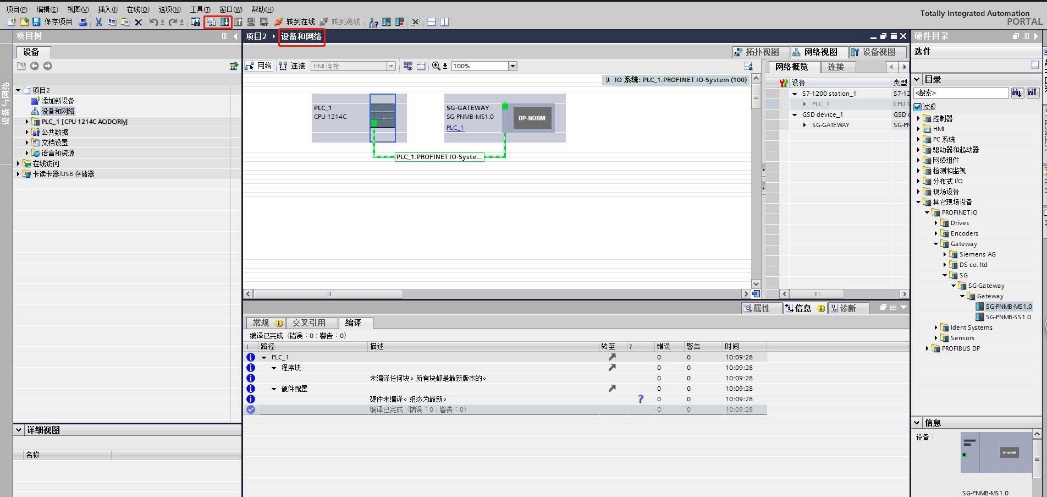Select the 连接 tab in overview
Viewport: 1047px width, 497px height.
(837, 67)
